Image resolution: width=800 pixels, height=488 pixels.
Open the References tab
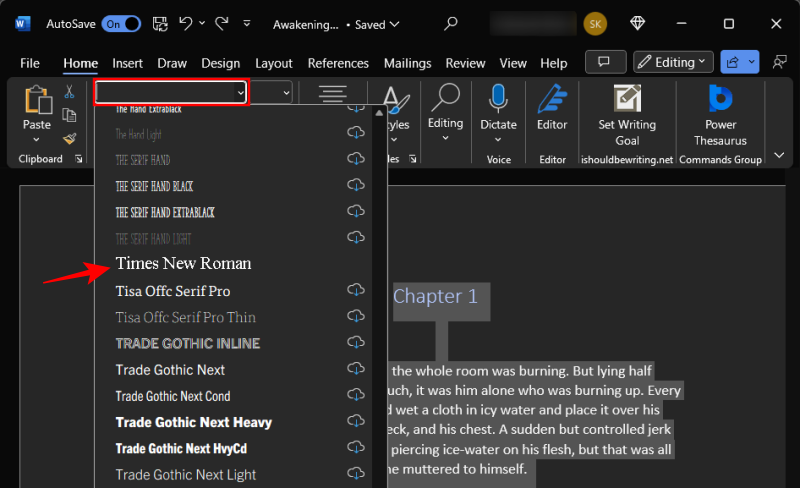click(338, 63)
